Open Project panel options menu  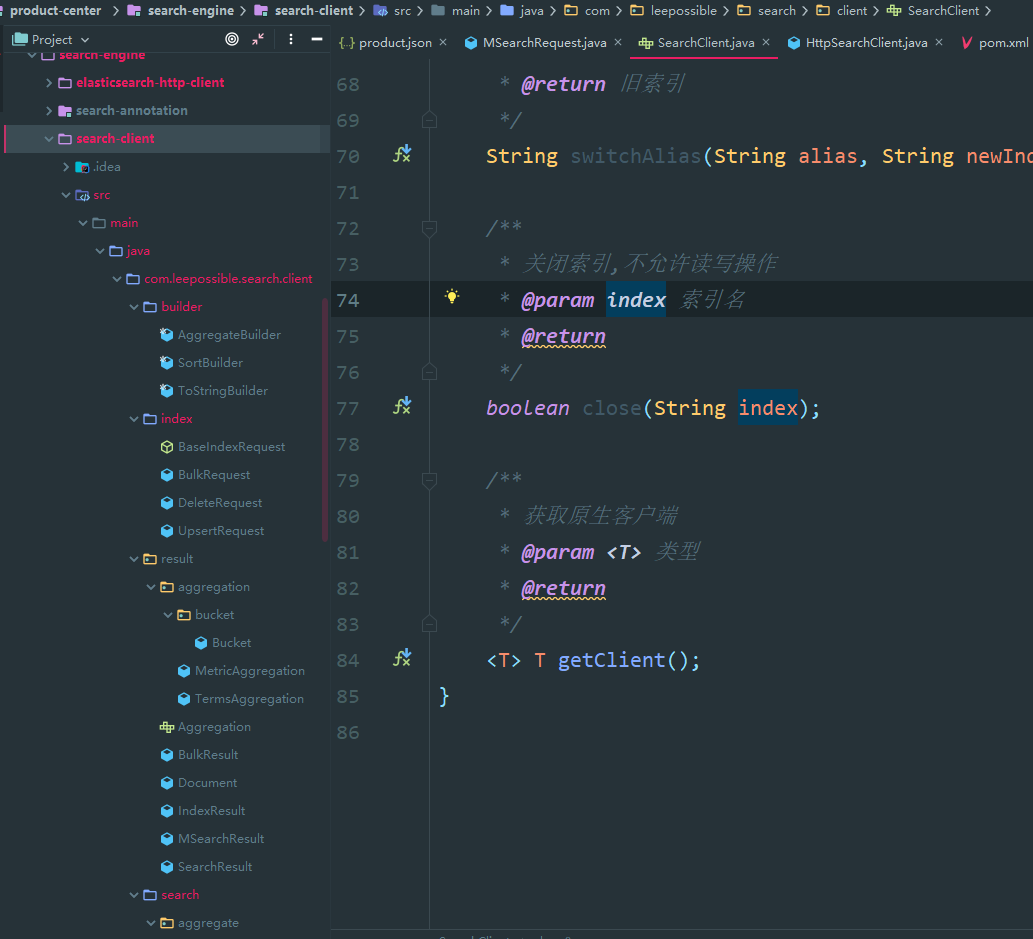291,39
